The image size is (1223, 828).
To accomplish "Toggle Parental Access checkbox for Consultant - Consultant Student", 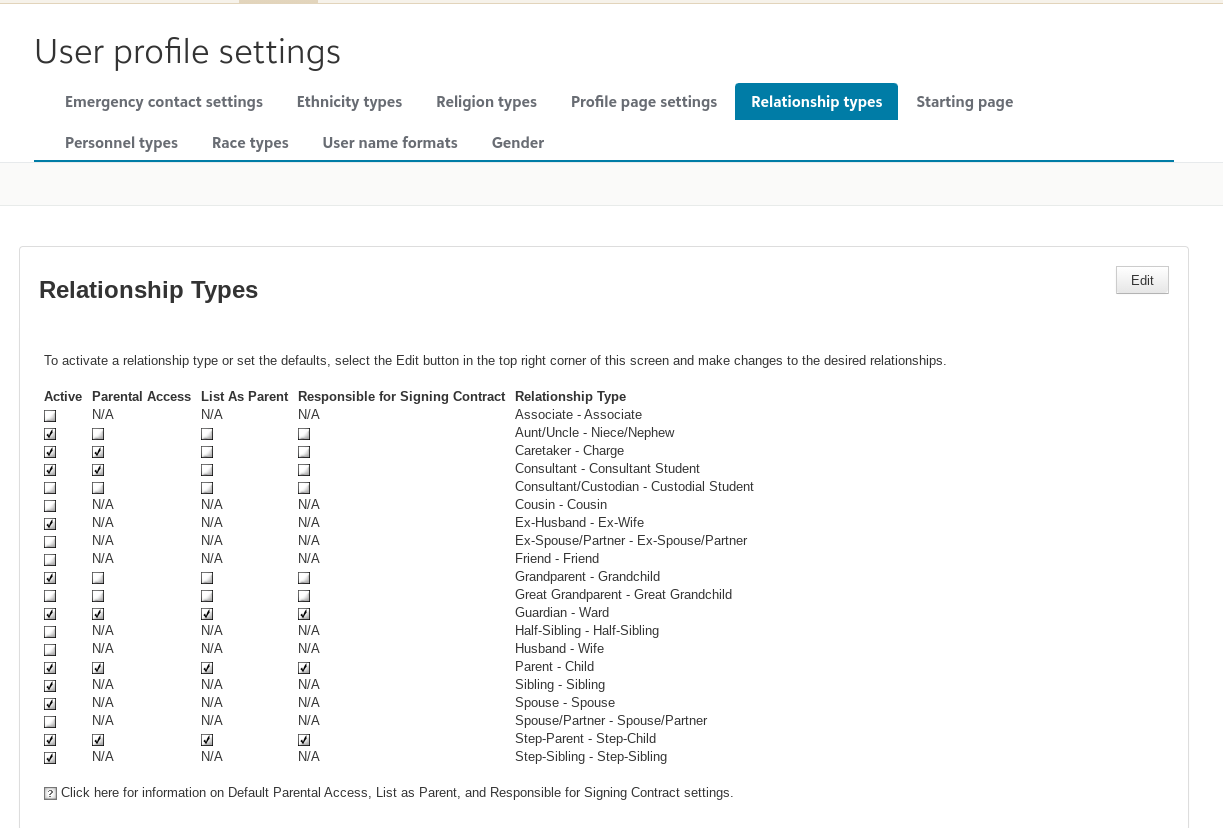I will pyautogui.click(x=98, y=470).
